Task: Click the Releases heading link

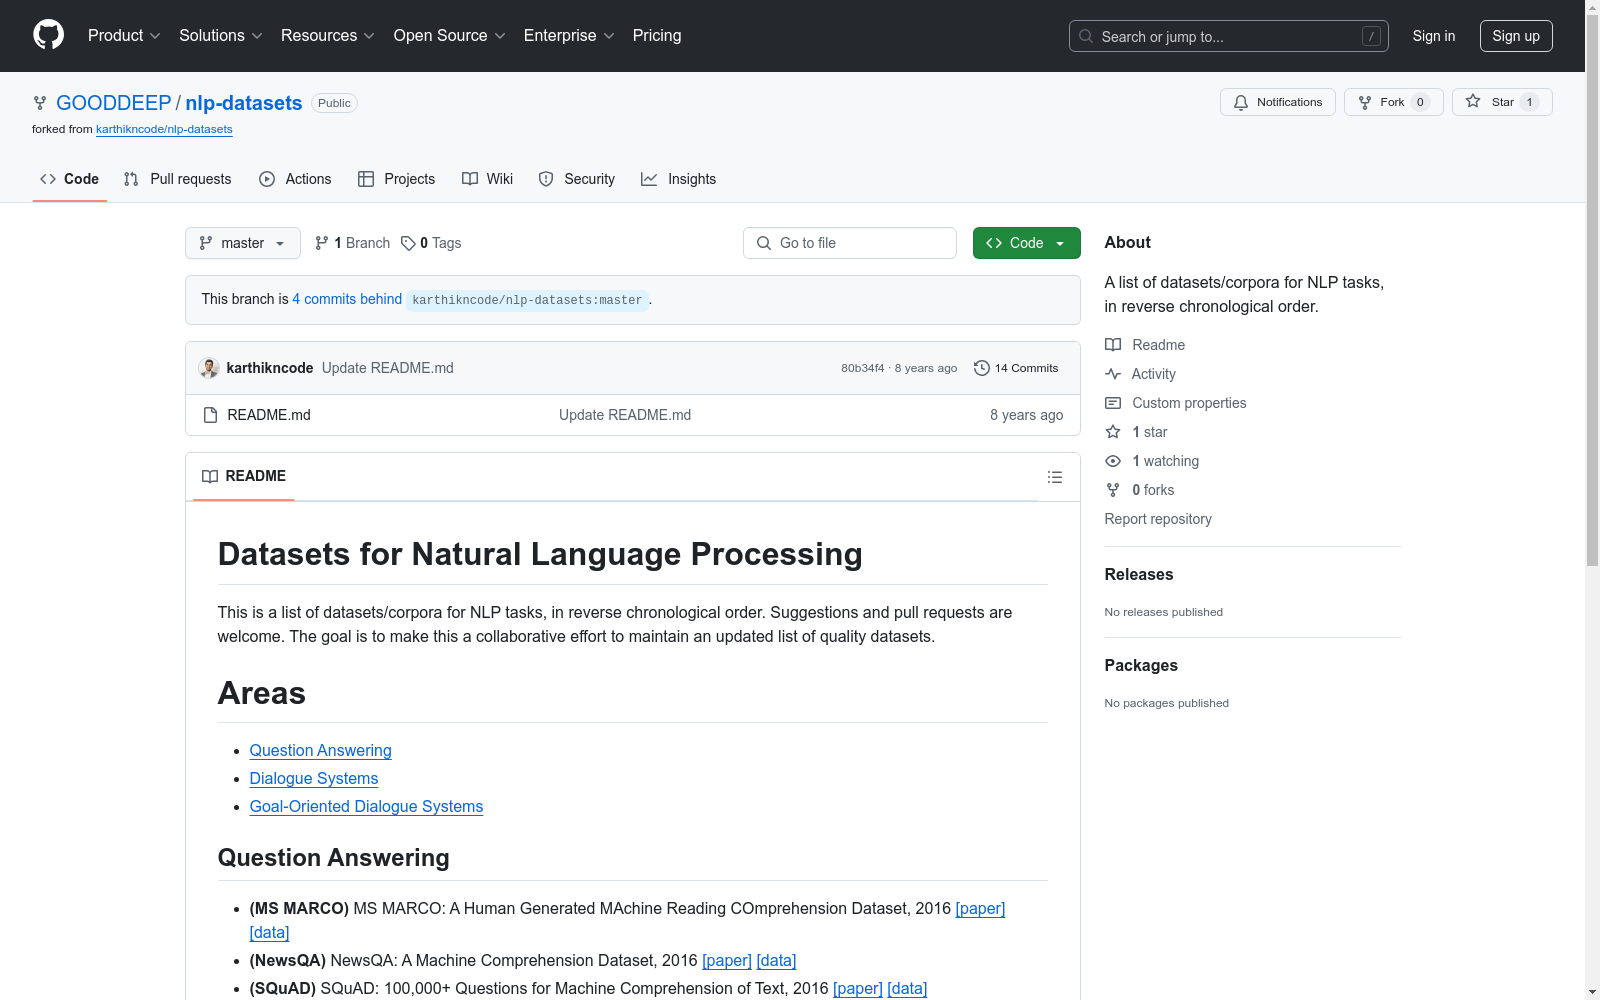Action: coord(1139,574)
